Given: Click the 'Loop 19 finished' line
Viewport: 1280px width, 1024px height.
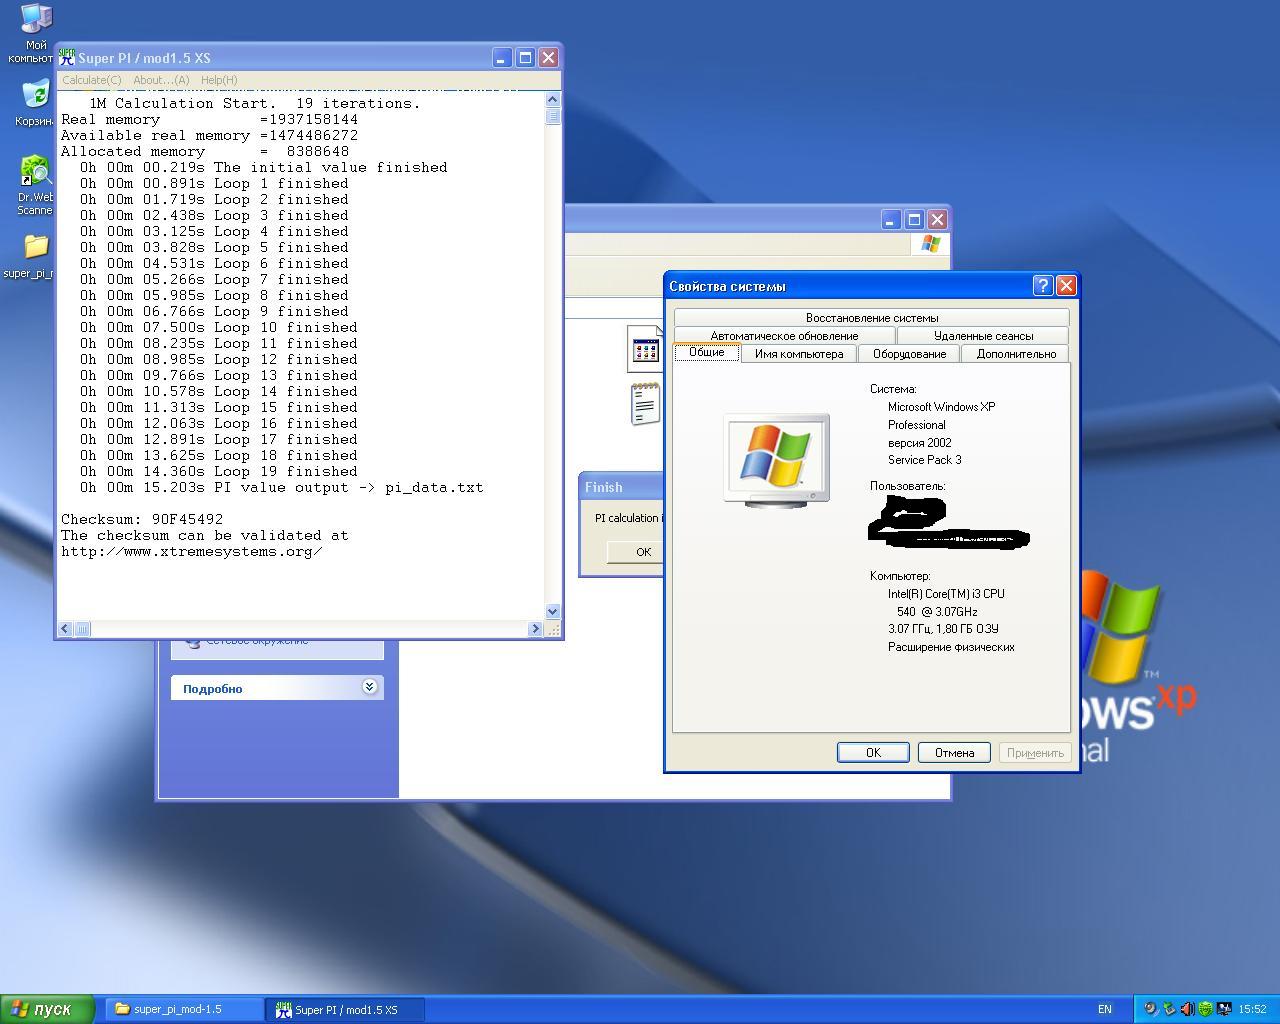Looking at the screenshot, I should click(219, 471).
